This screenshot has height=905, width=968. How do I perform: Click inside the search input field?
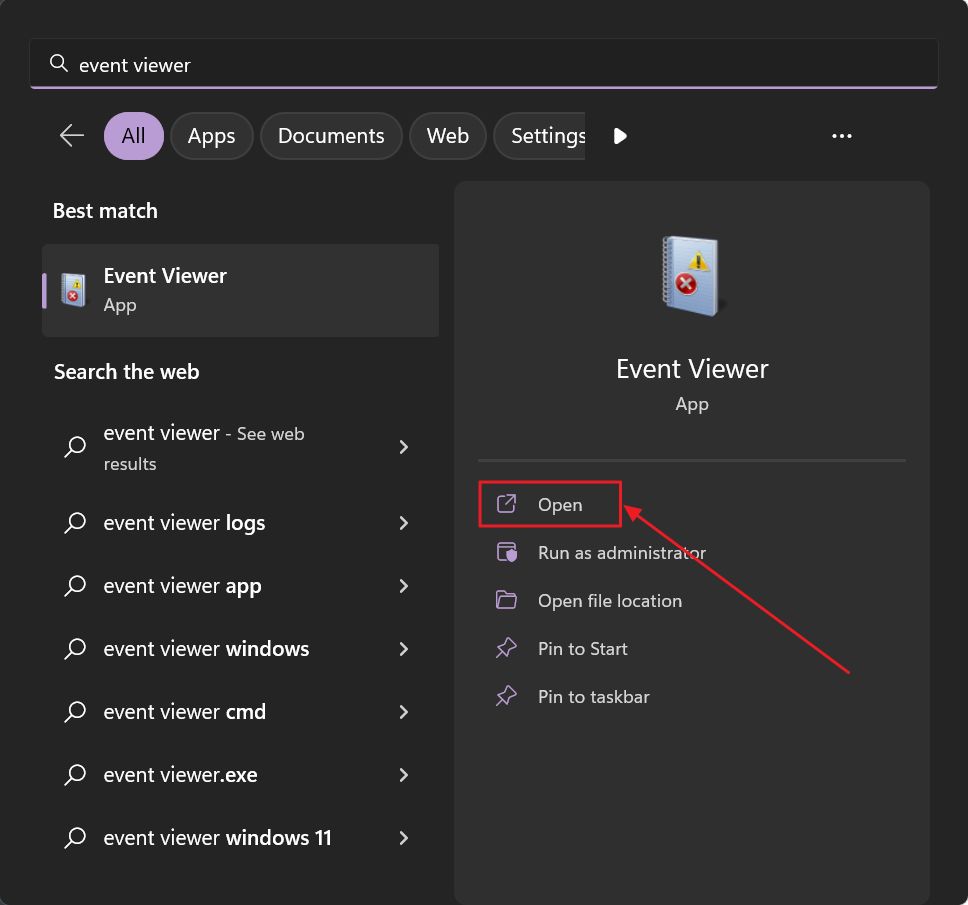(x=400, y=63)
